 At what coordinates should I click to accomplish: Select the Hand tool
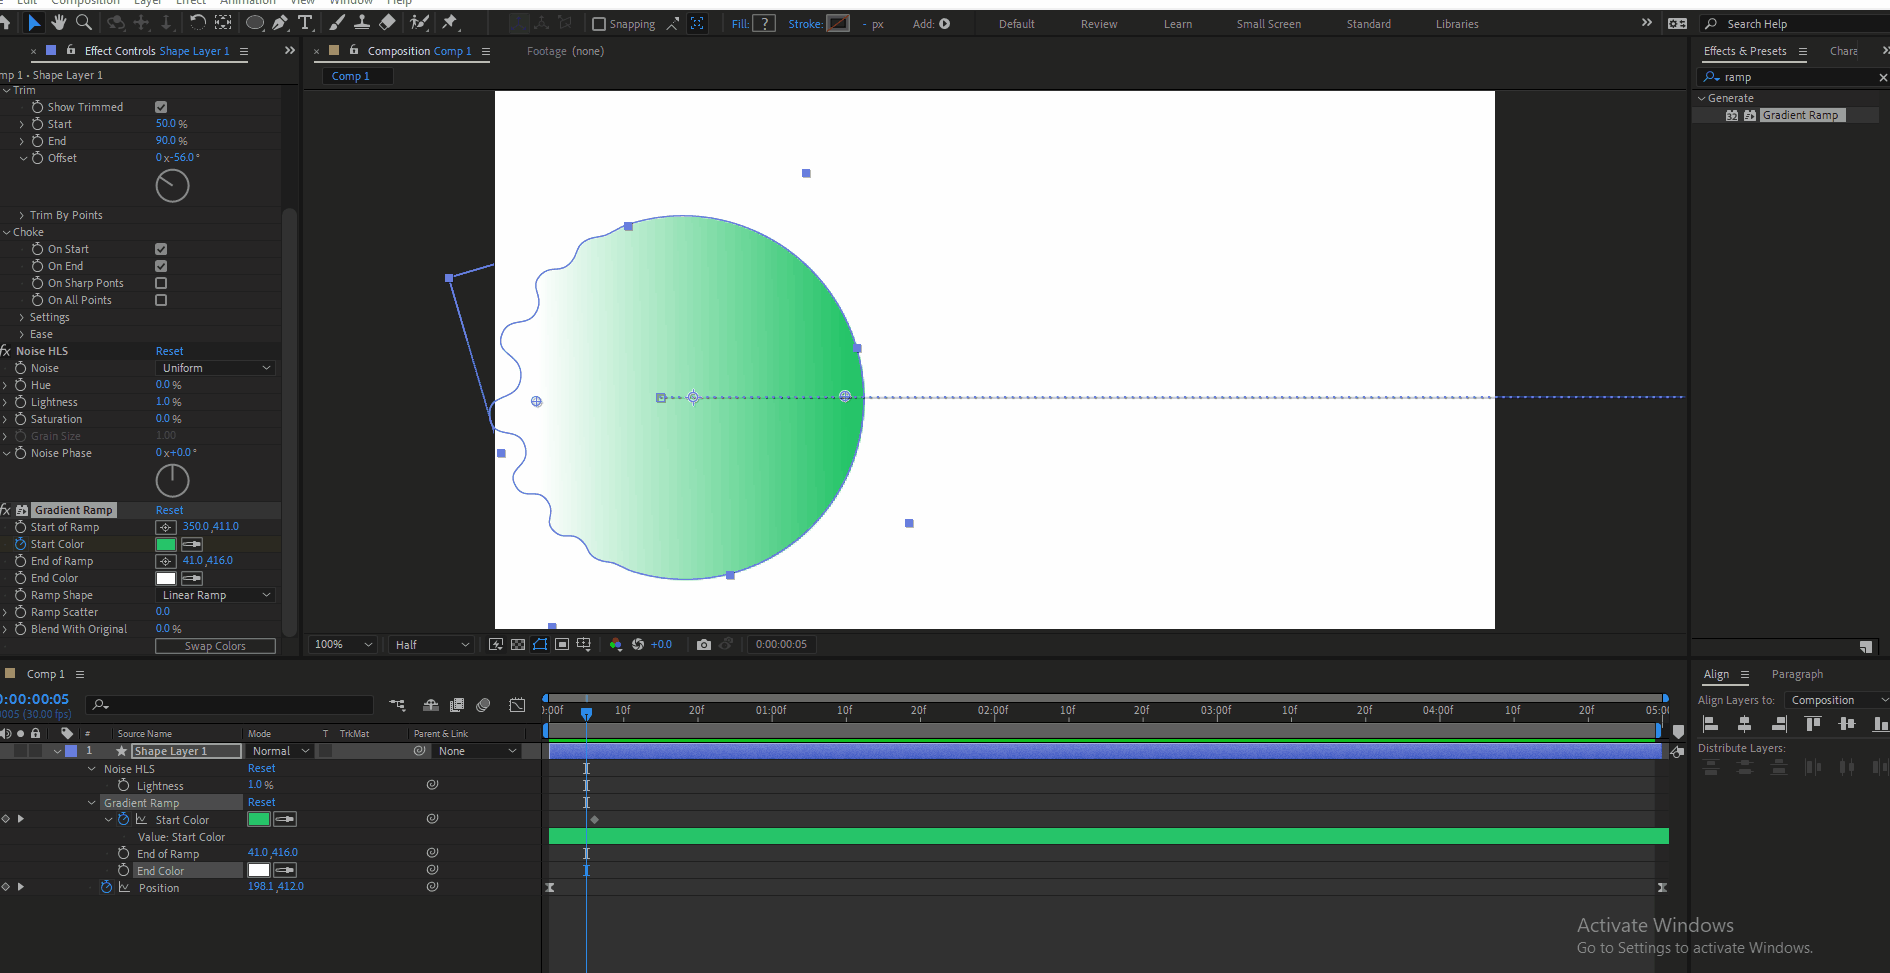[57, 22]
